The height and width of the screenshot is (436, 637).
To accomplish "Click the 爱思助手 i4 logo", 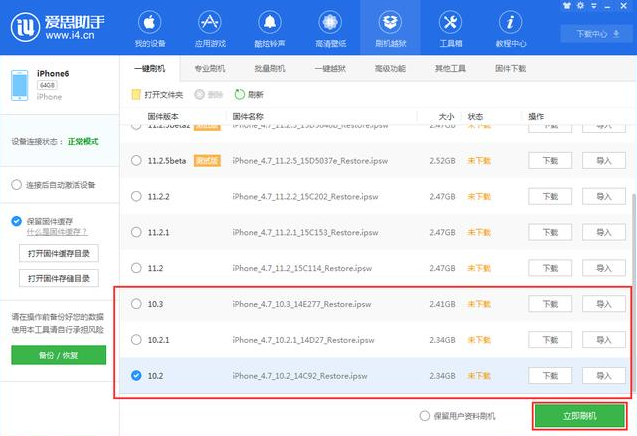I will 57,27.
